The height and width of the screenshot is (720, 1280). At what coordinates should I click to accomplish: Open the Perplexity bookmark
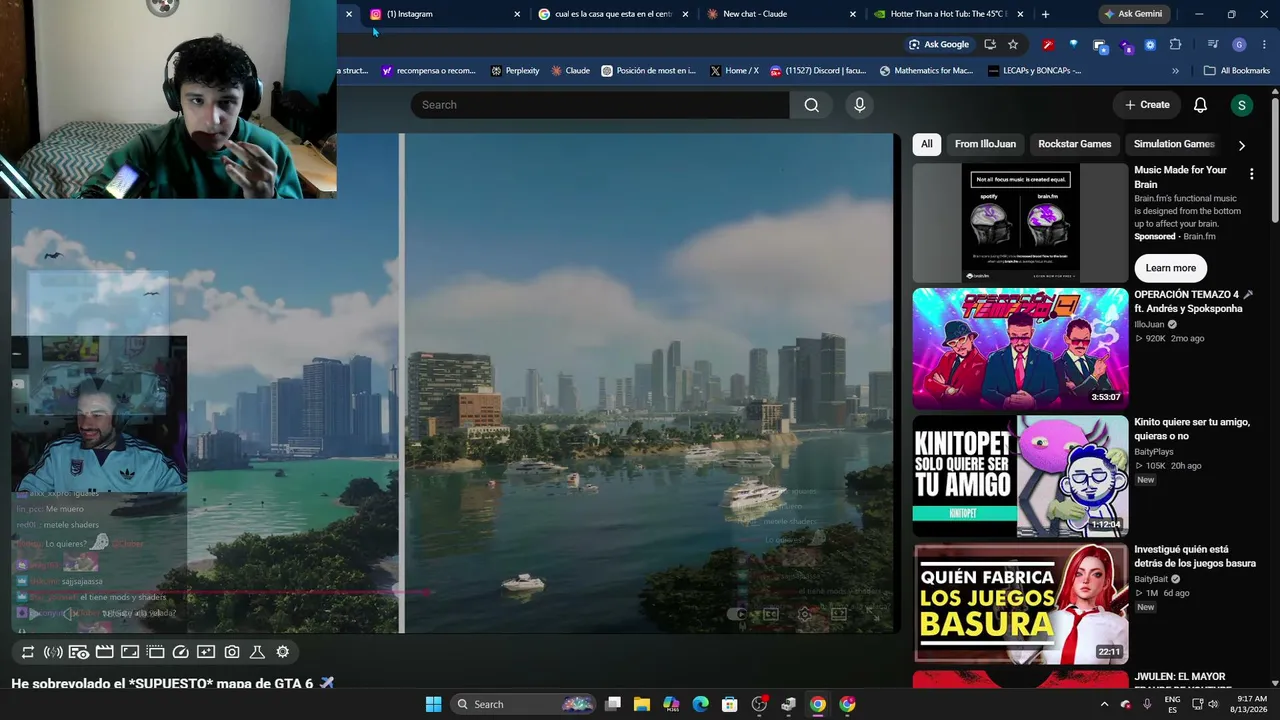coord(515,71)
